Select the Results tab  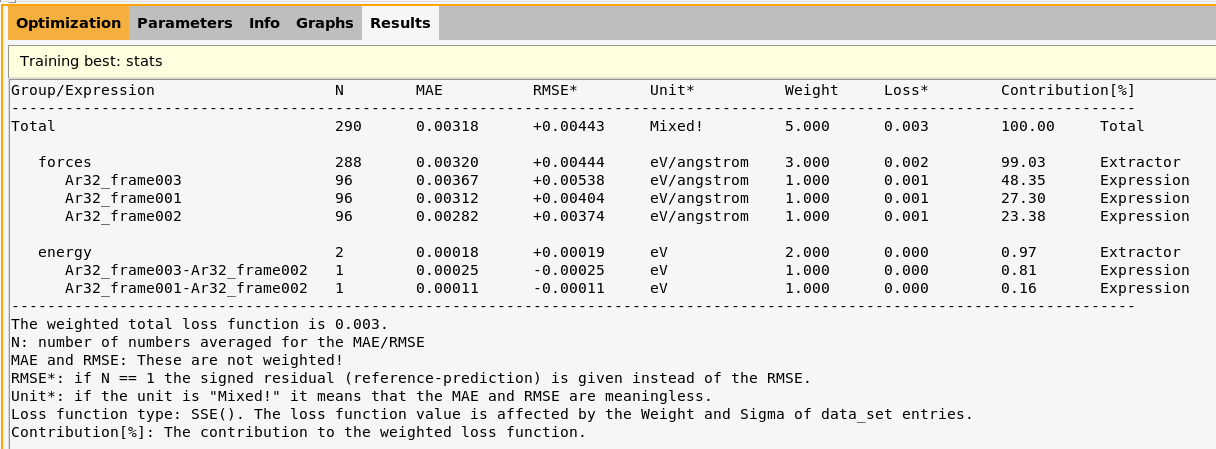tap(400, 23)
